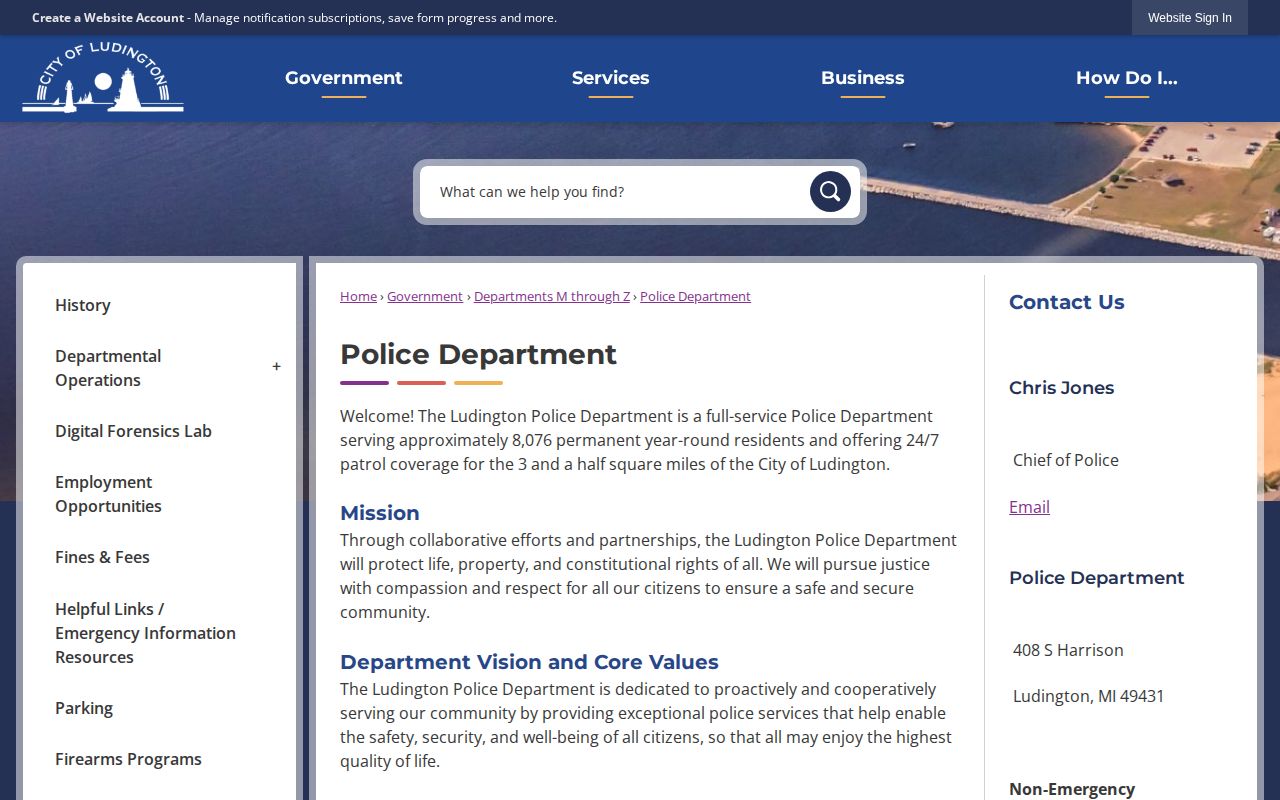Click the search magnifier button
Screen dimensions: 1280x800
[x=830, y=192]
